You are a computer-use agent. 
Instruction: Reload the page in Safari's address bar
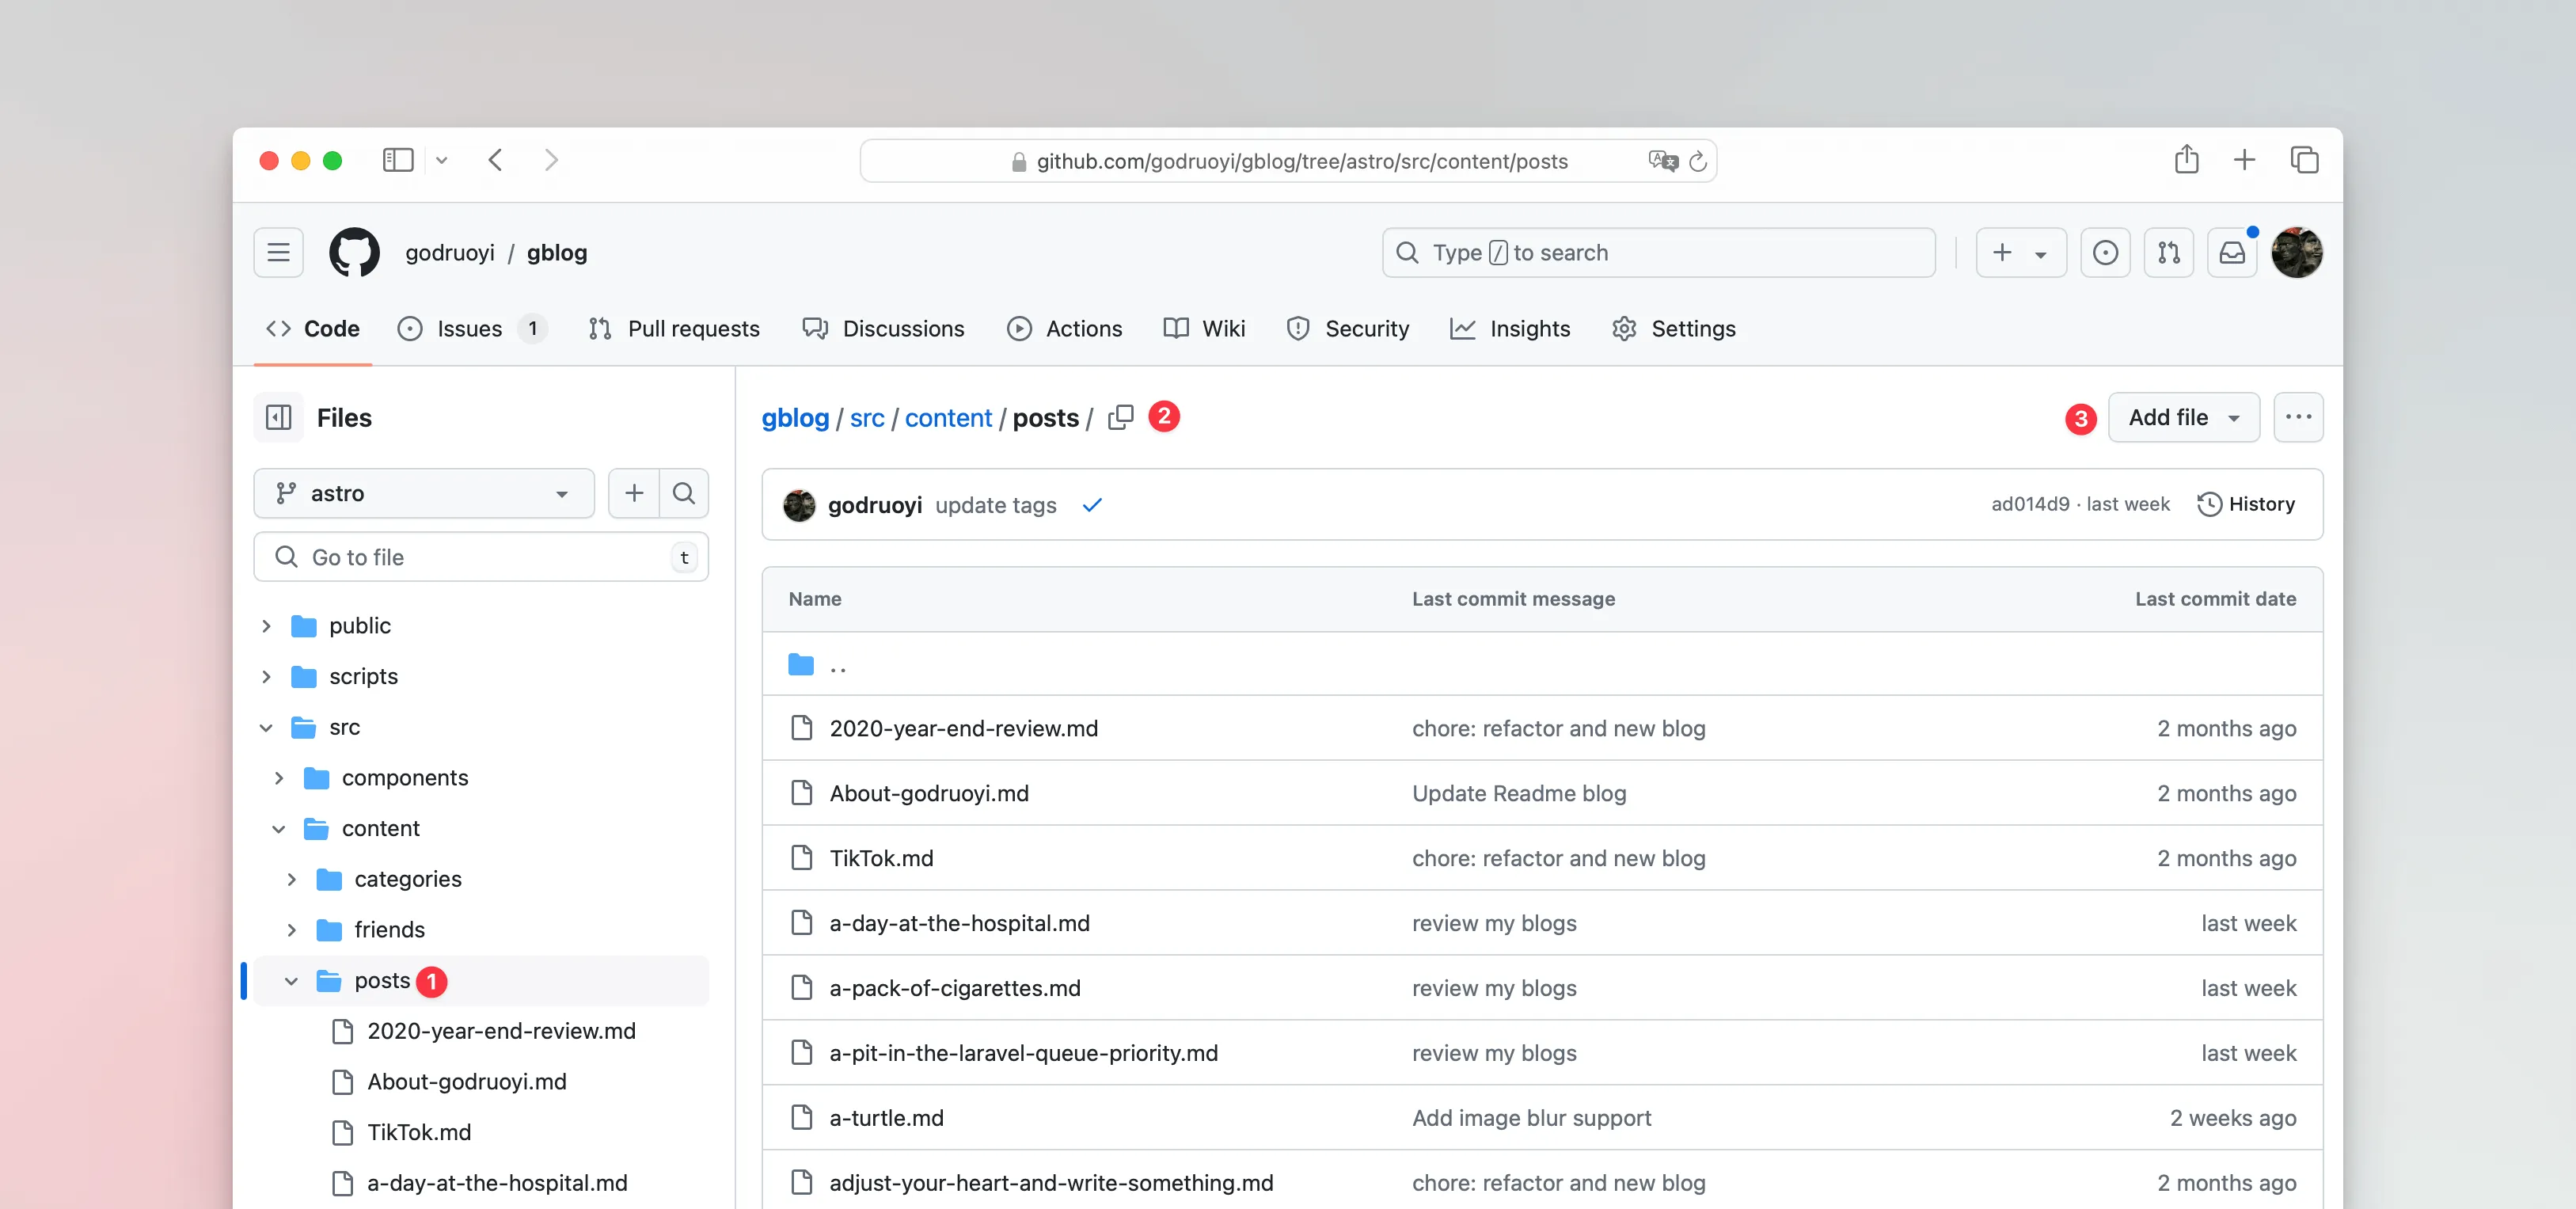coord(1698,161)
